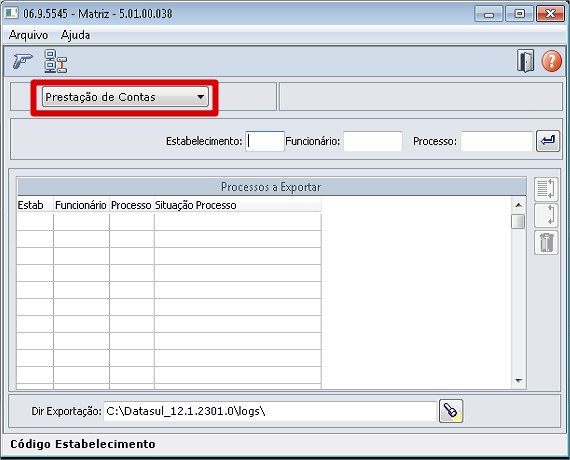Viewport: 570px width, 460px height.
Task: Click the Processo column header
Action: tap(132, 205)
